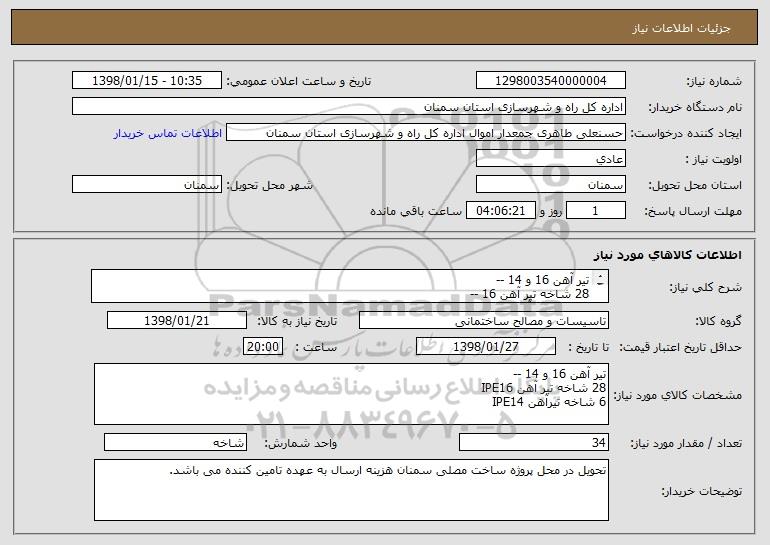Click the buyer notes text area

pyautogui.click(x=351, y=490)
